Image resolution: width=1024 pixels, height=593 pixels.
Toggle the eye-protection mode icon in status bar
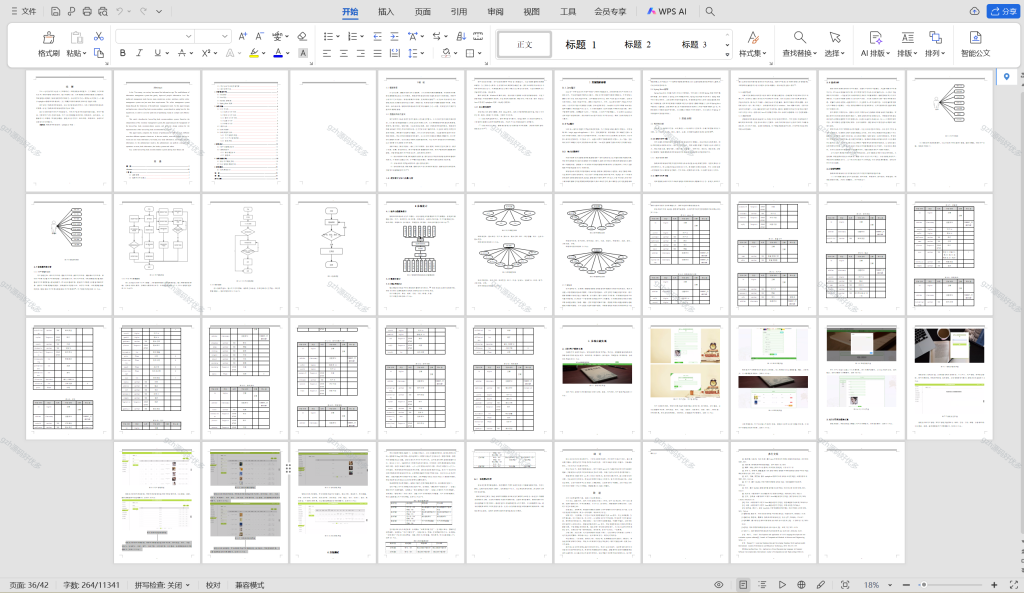pos(718,585)
